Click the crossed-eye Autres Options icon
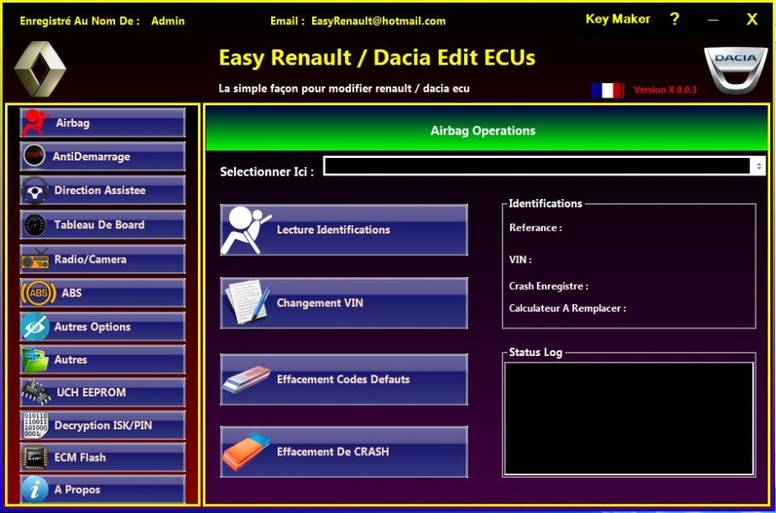The height and width of the screenshot is (513, 776). pos(35,326)
